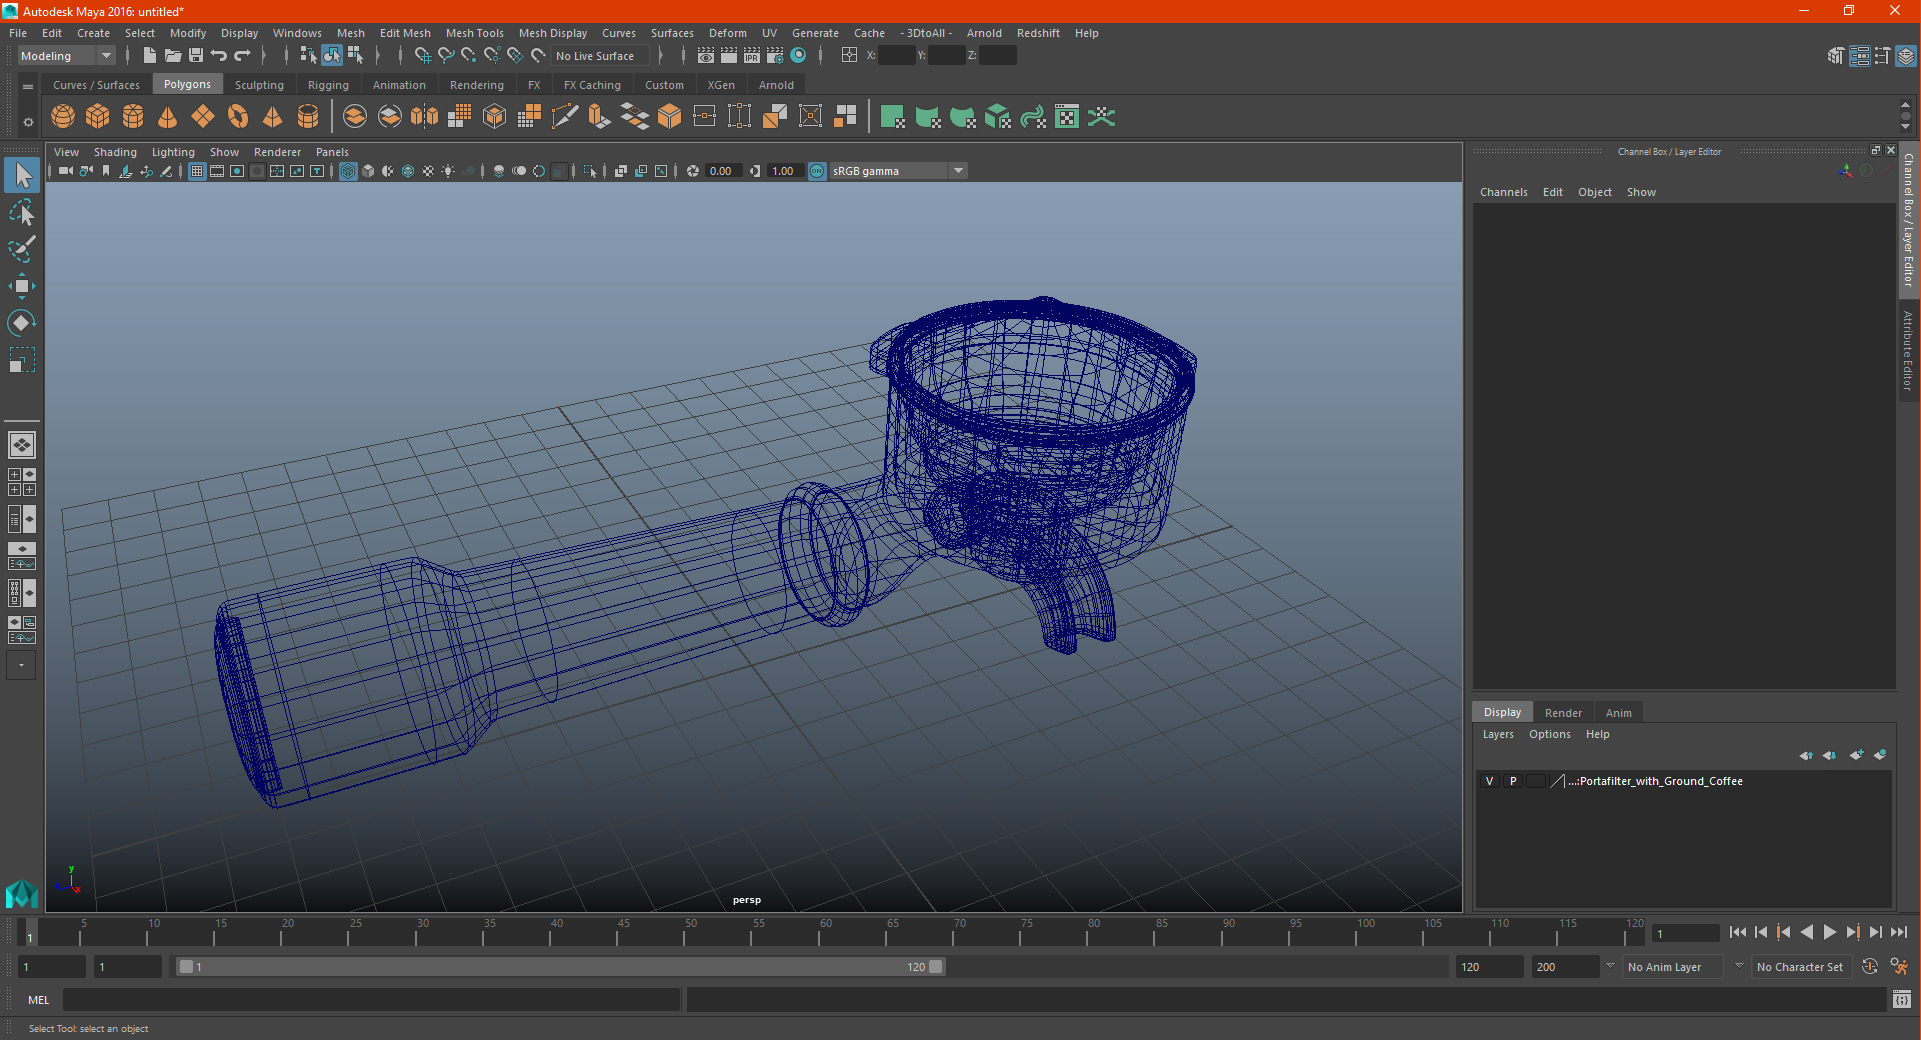This screenshot has height=1040, width=1921.
Task: Open the Options menu in Layer Editor
Action: coord(1549,734)
